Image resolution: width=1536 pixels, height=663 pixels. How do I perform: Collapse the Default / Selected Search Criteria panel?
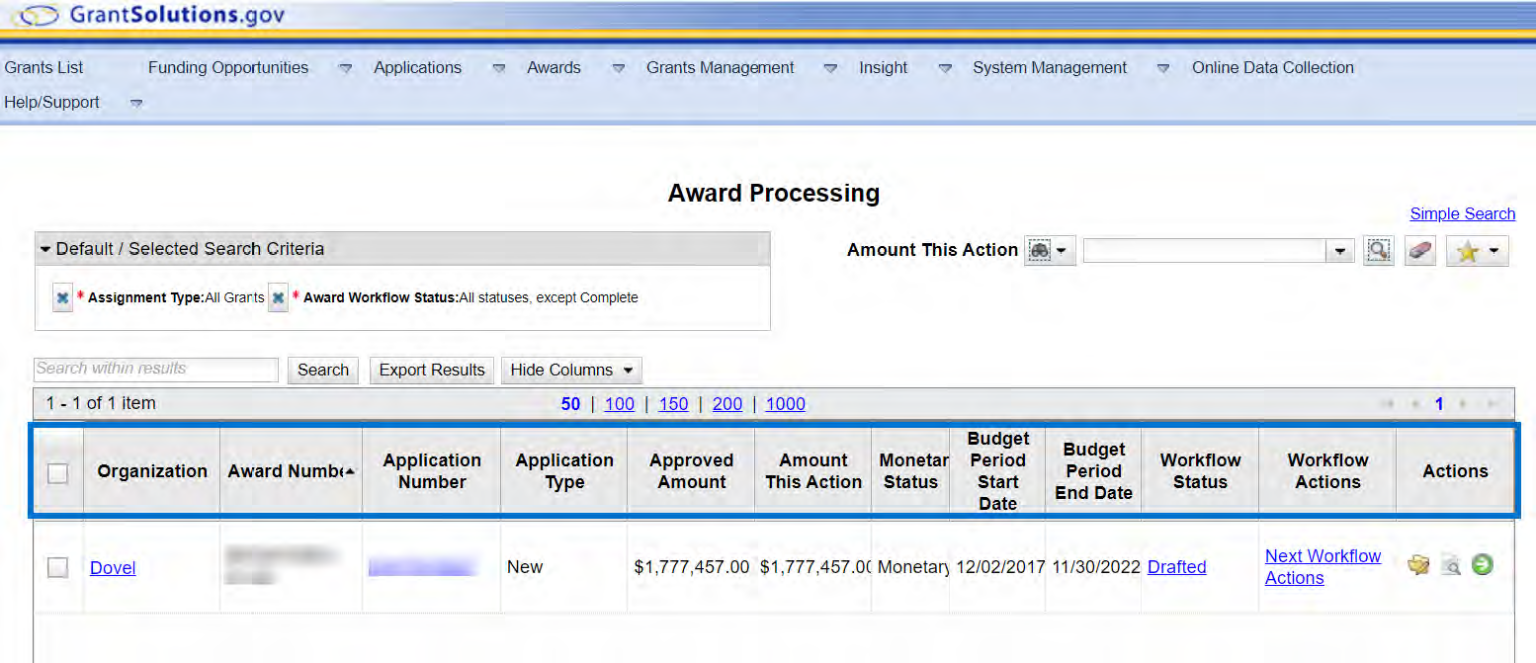click(45, 249)
